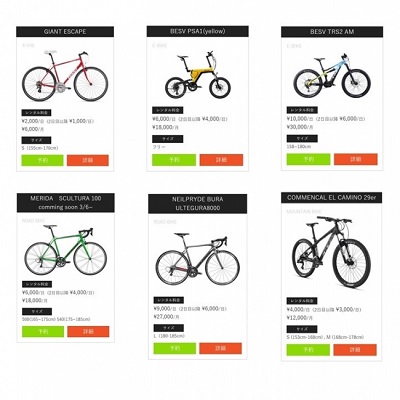400x400 pixels.
Task: Open details for GIANT ESCAPE via orange button
Action: click(x=88, y=160)
